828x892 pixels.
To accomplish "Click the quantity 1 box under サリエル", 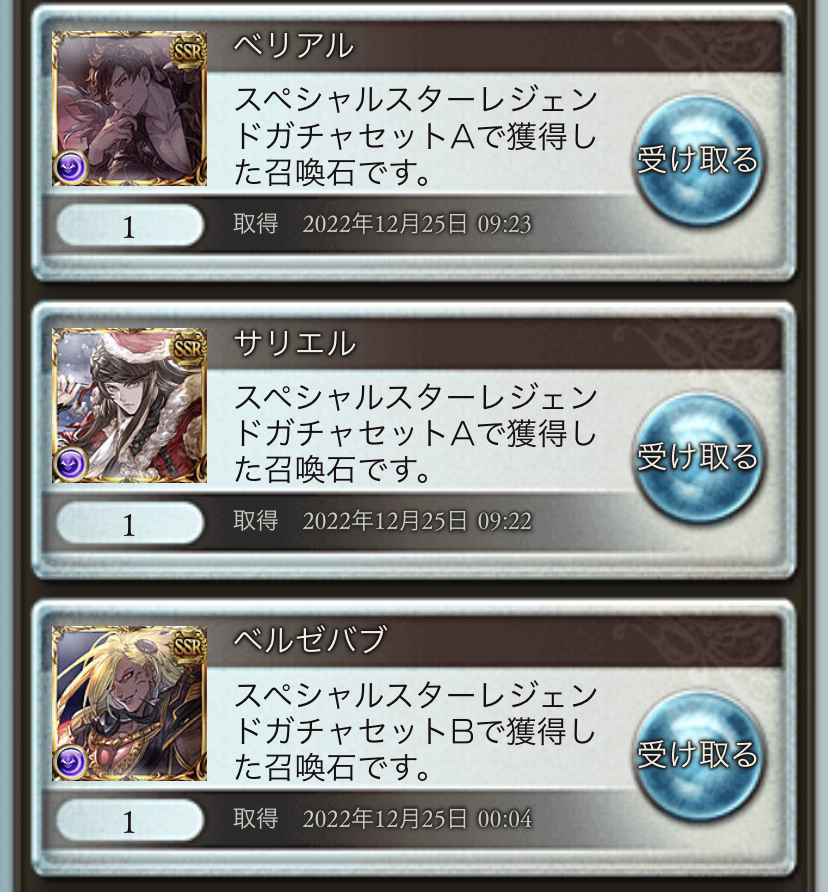I will click(130, 523).
